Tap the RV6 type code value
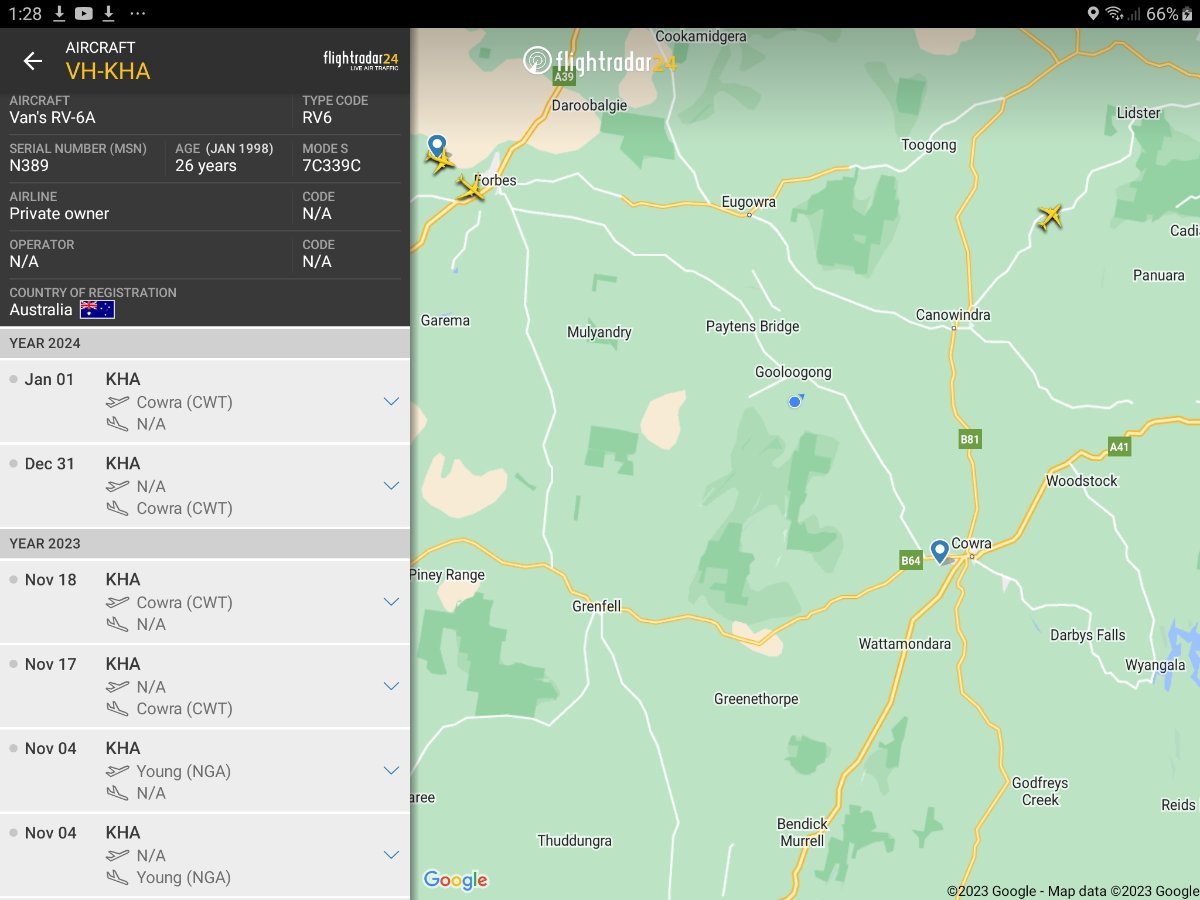 (317, 117)
